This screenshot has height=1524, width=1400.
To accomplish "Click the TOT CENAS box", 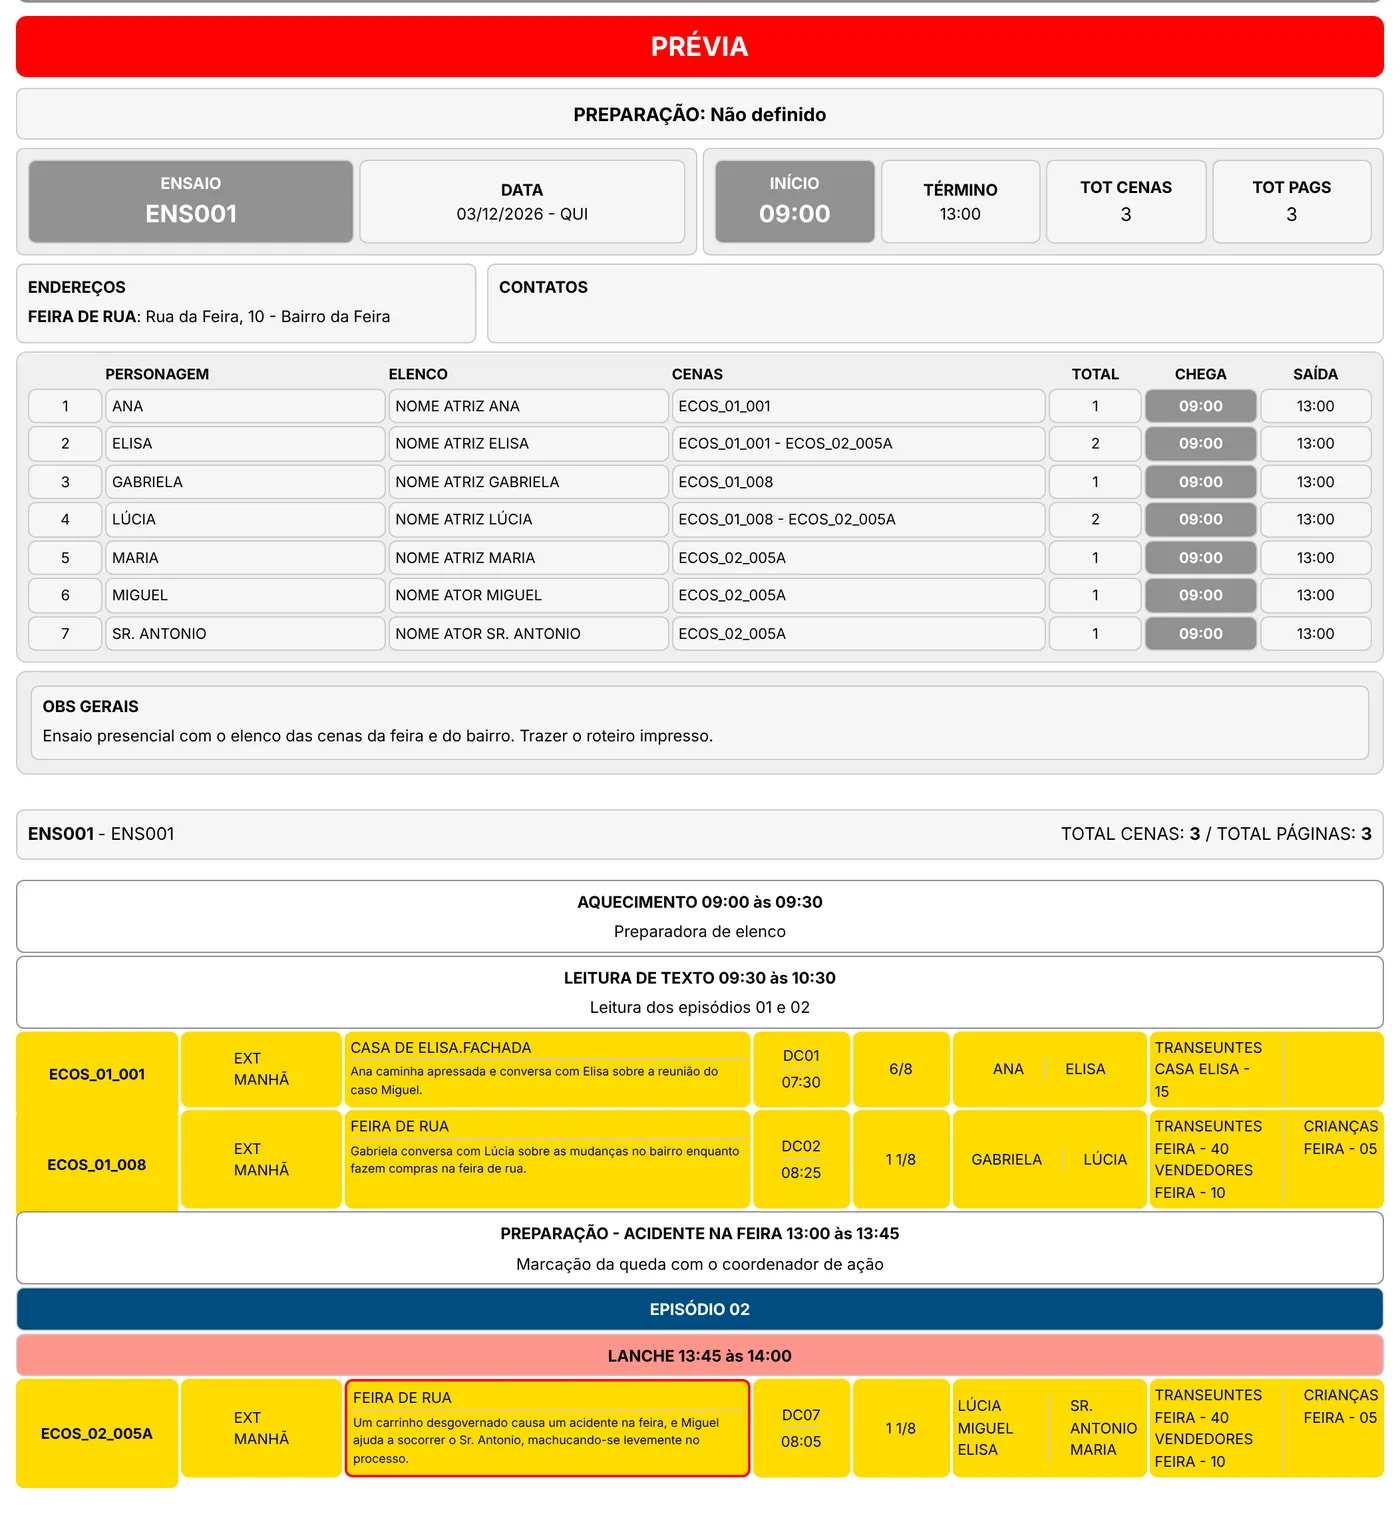I will tap(1126, 201).
